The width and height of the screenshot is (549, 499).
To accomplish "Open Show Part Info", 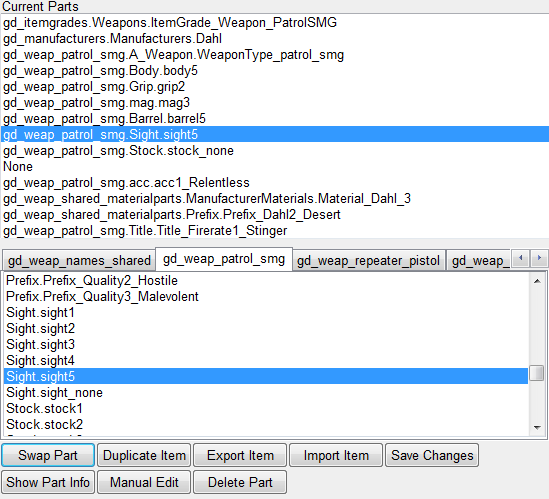I will click(x=48, y=482).
